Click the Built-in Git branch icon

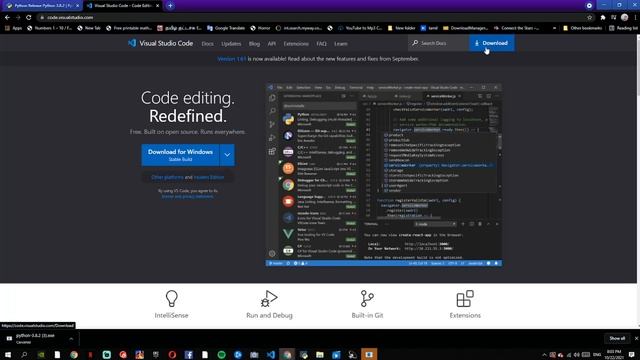click(367, 298)
